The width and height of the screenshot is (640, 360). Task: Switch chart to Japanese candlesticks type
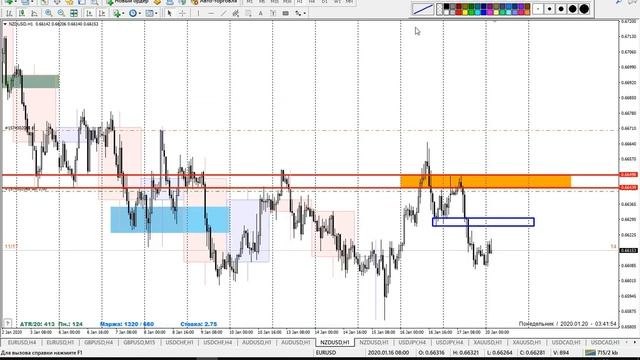[x=22, y=13]
